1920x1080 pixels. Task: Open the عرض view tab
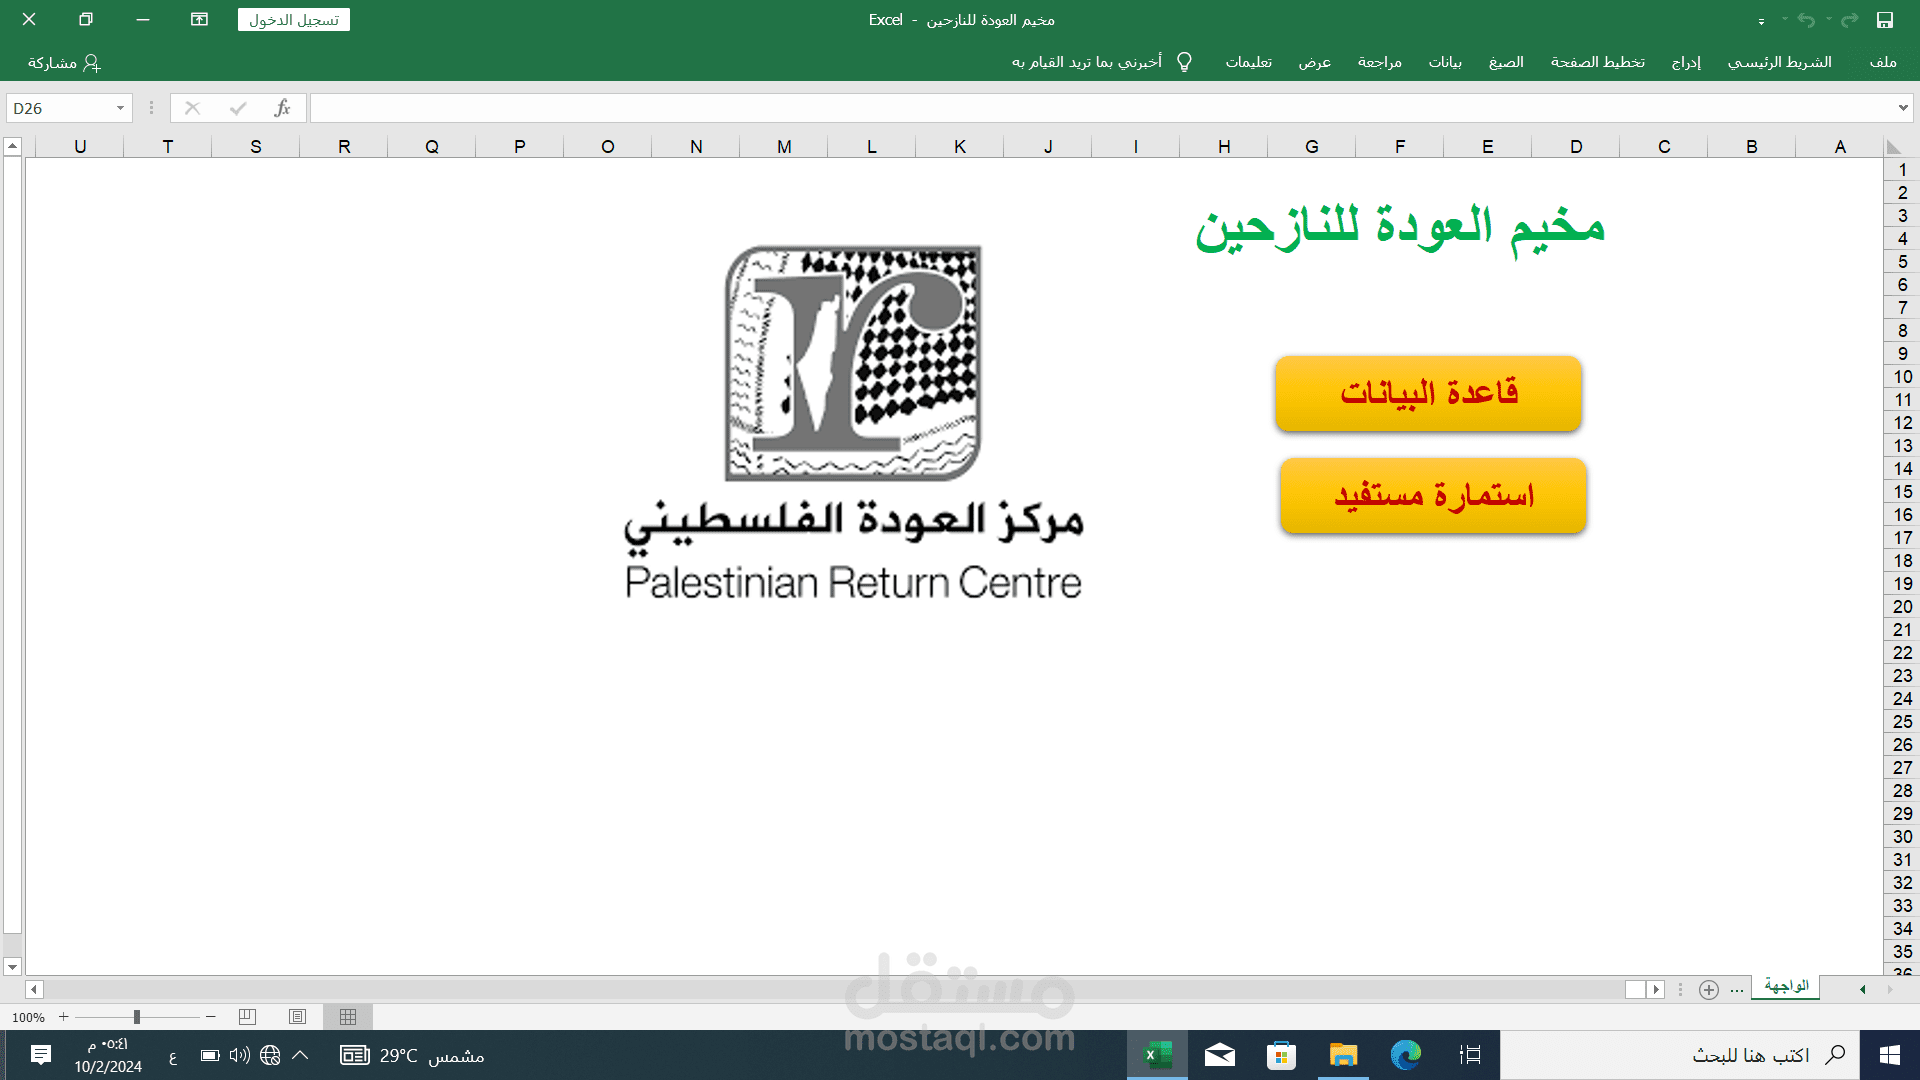click(1315, 62)
